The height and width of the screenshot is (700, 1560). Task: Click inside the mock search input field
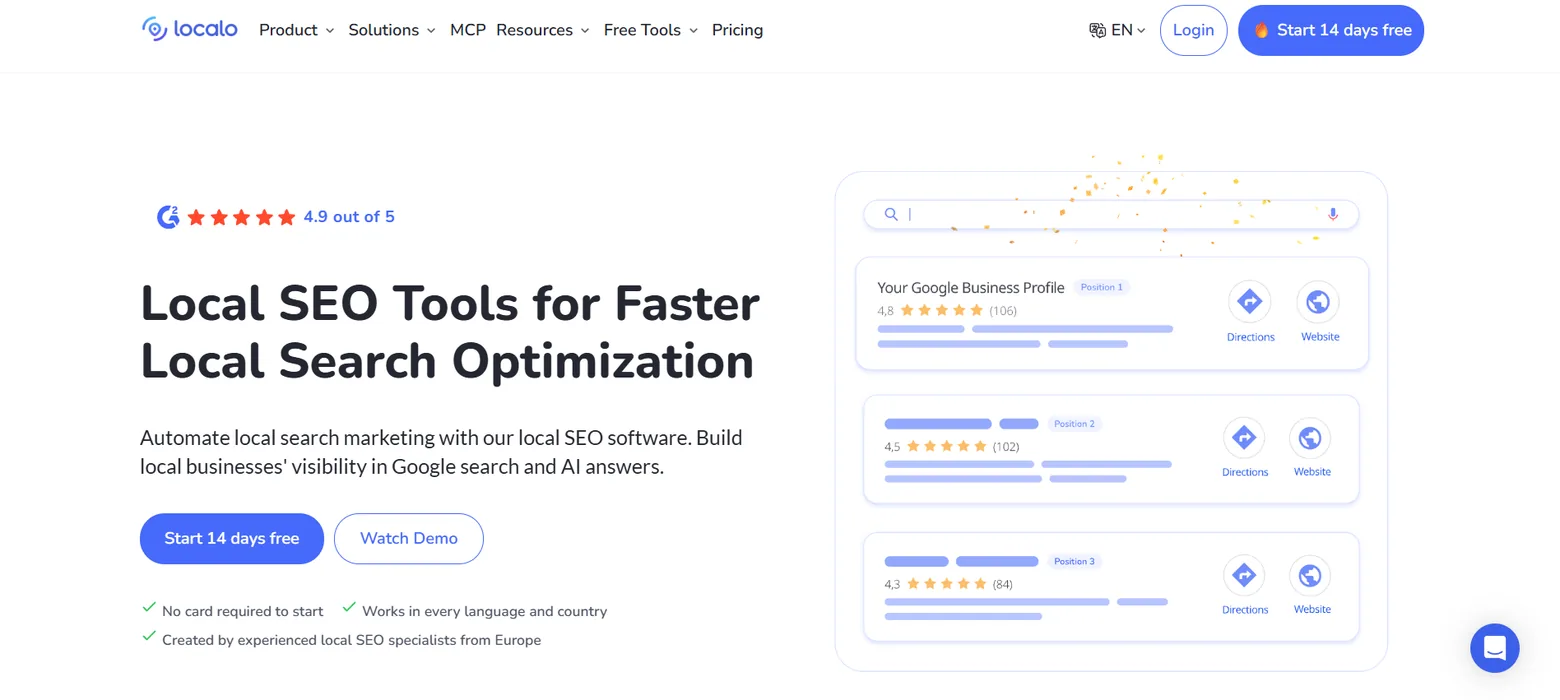coord(1111,214)
